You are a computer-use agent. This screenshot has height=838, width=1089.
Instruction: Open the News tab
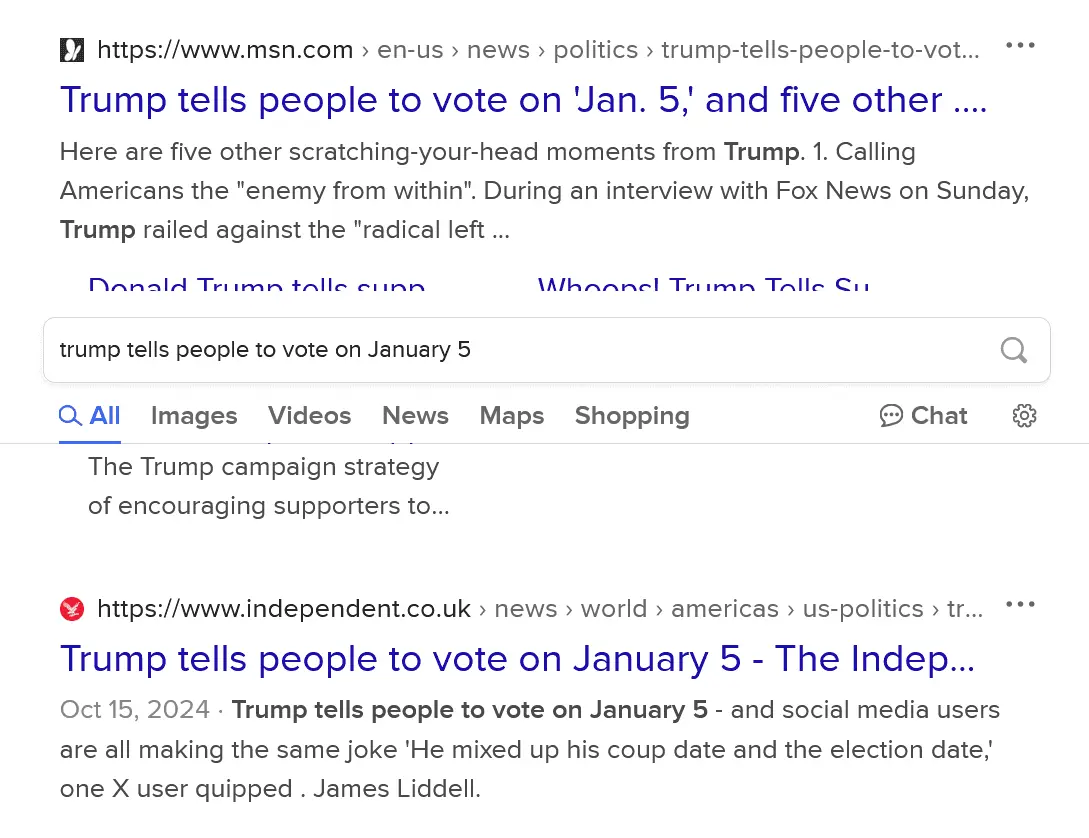point(415,416)
